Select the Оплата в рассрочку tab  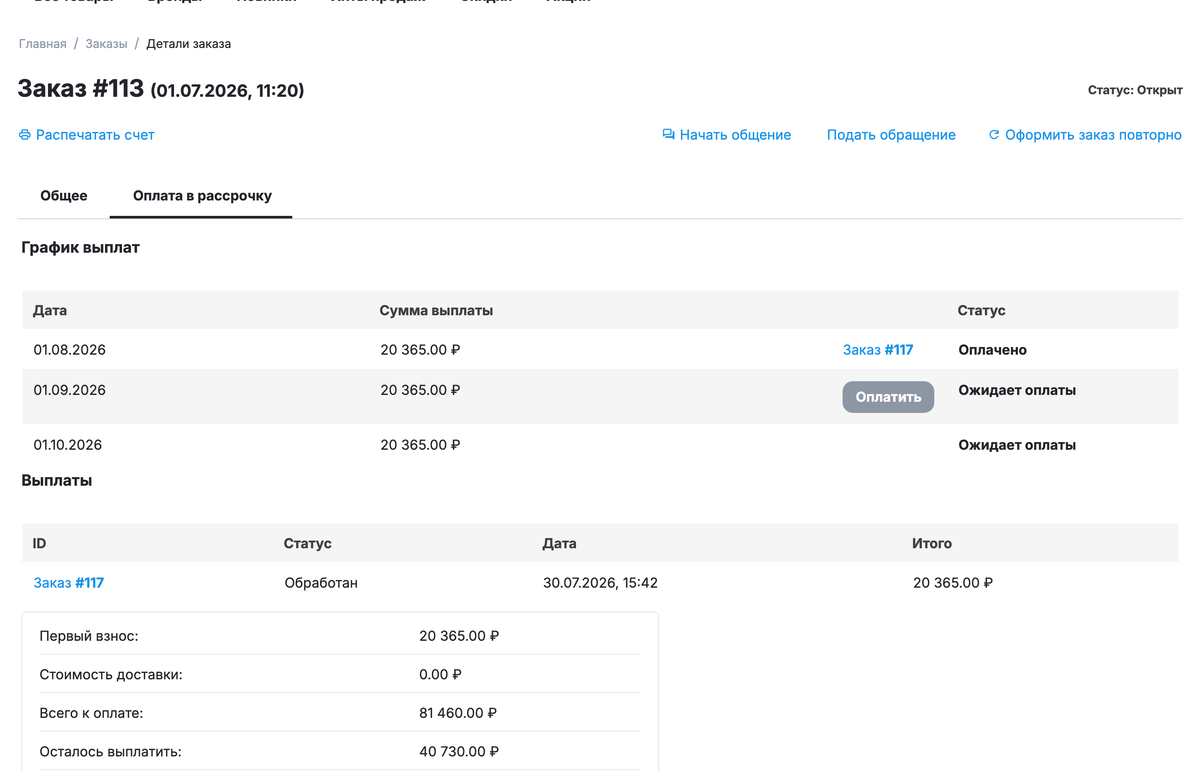(x=202, y=196)
